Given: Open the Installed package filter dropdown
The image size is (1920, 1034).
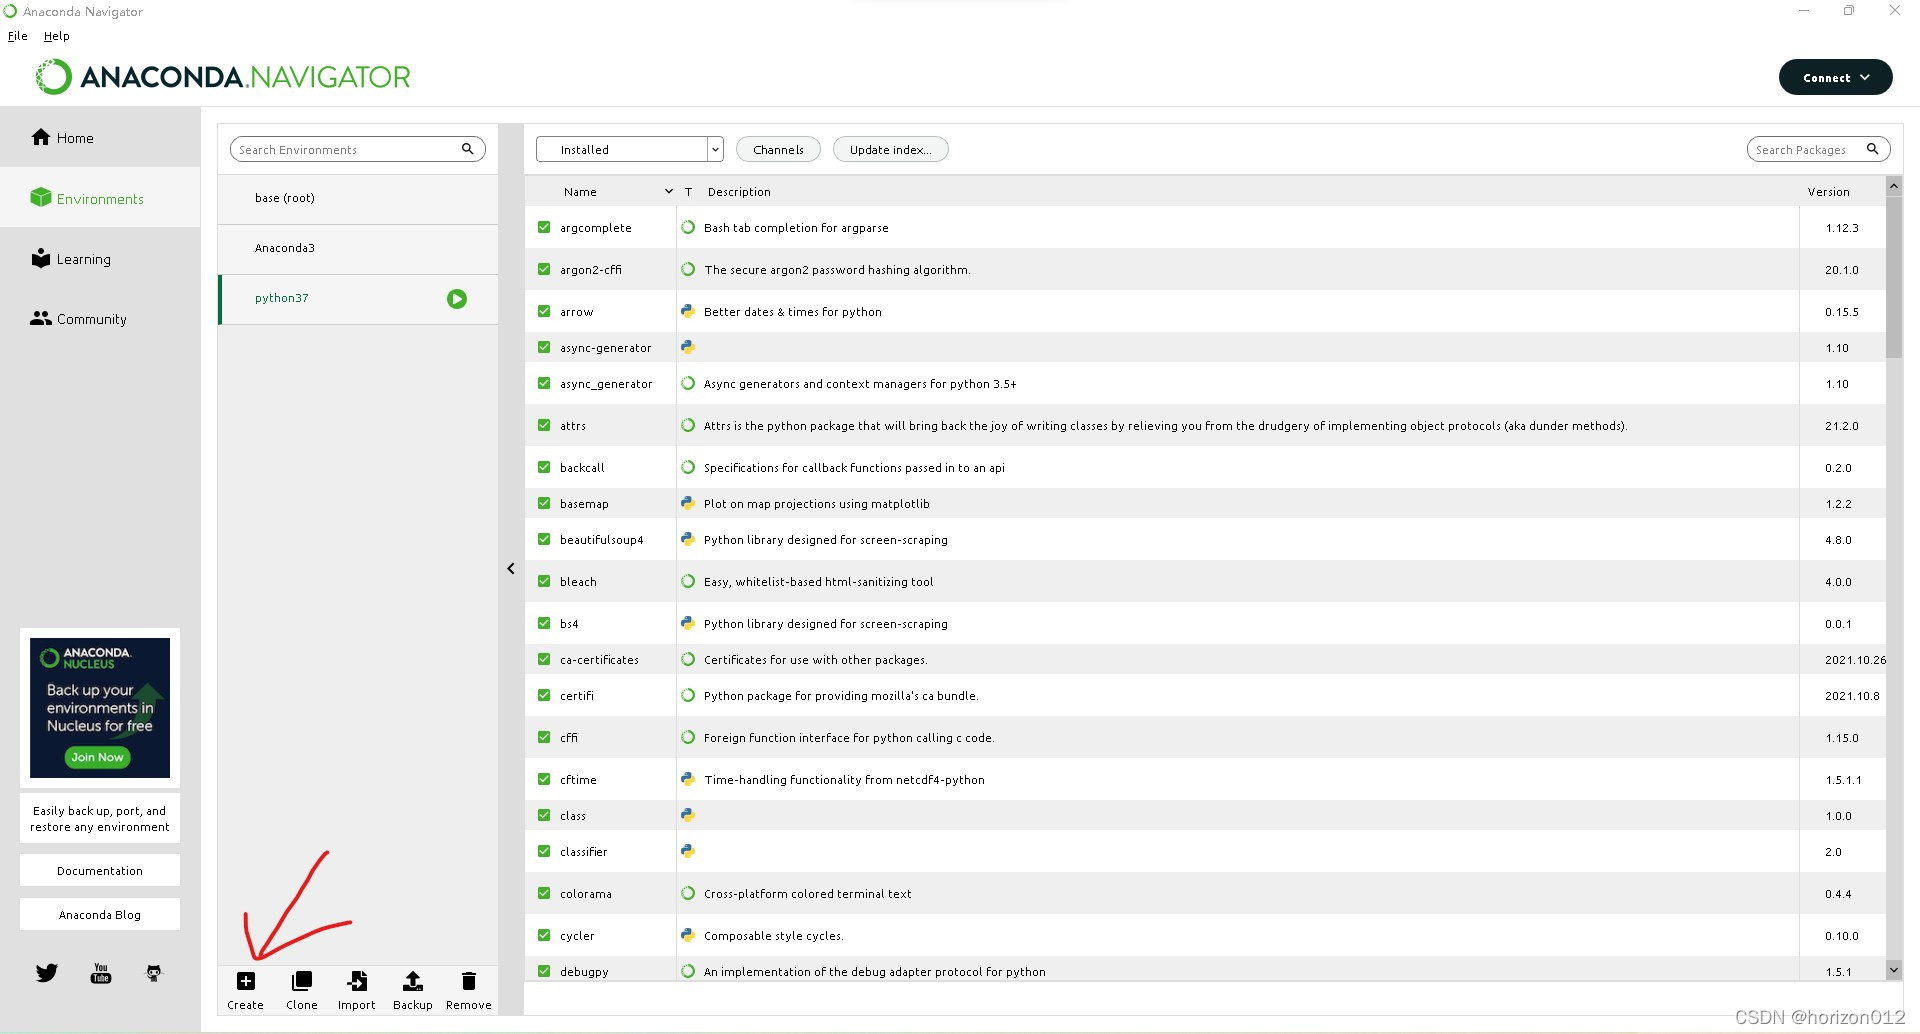Looking at the screenshot, I should pyautogui.click(x=629, y=149).
